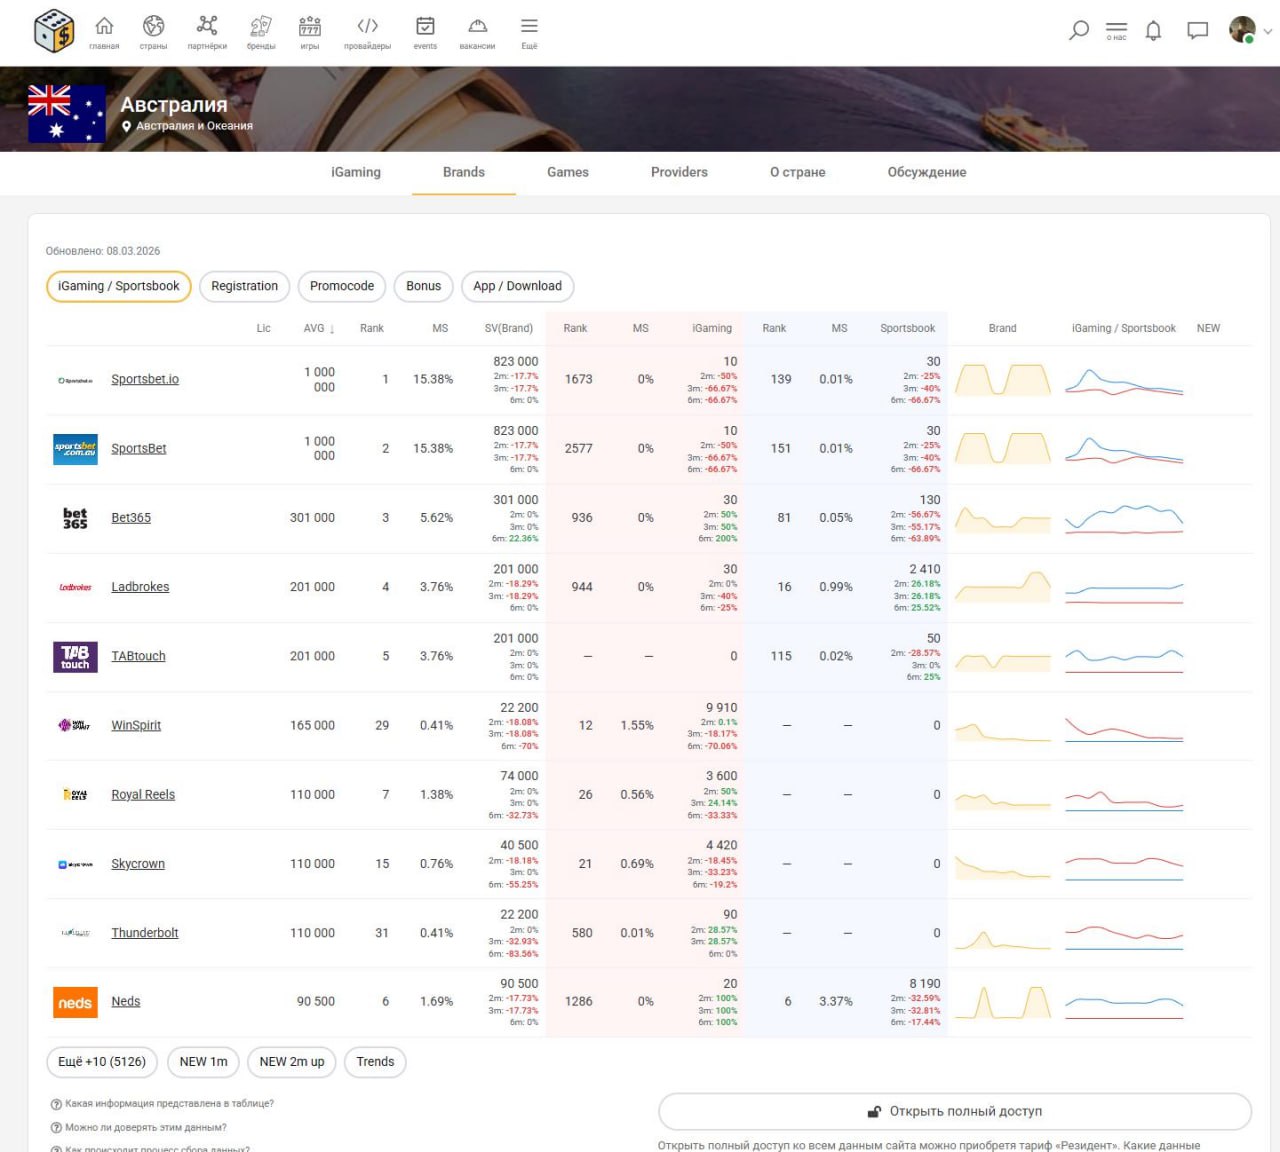Open the user avatar dropdown
Image resolution: width=1280 pixels, height=1152 pixels.
(x=1250, y=31)
